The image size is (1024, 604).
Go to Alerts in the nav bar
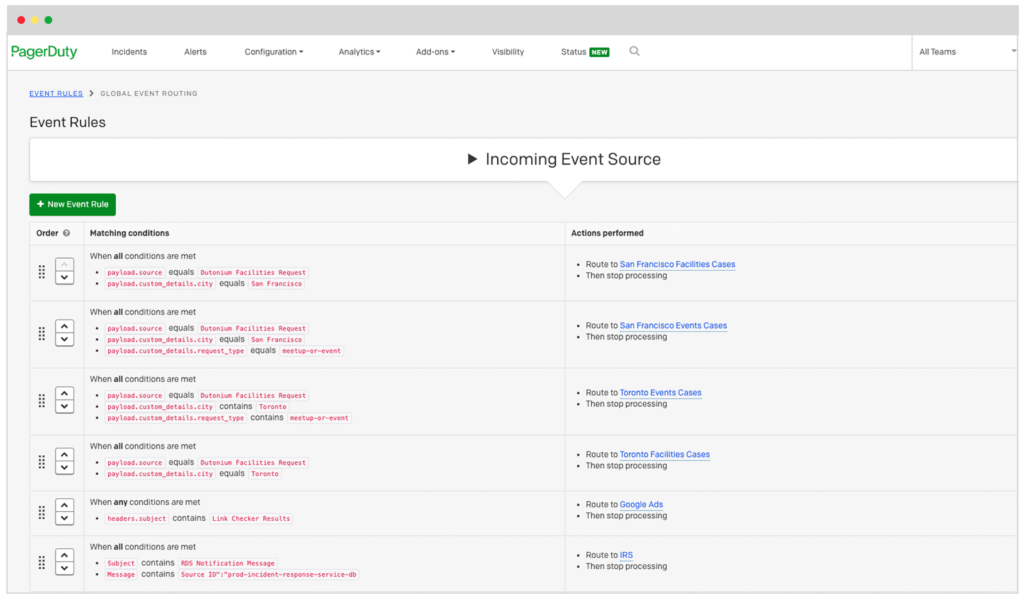[195, 52]
